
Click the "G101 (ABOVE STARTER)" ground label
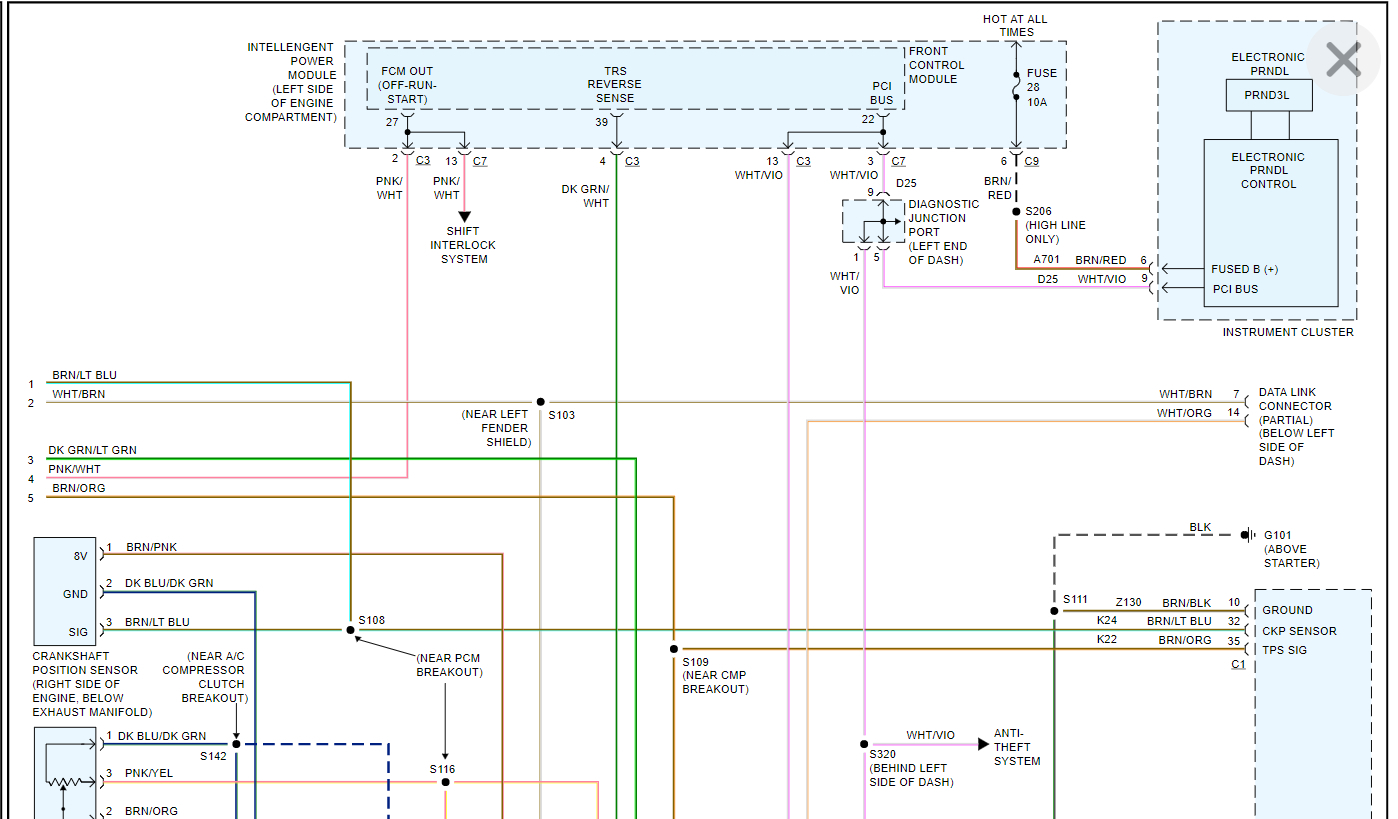coord(1292,549)
